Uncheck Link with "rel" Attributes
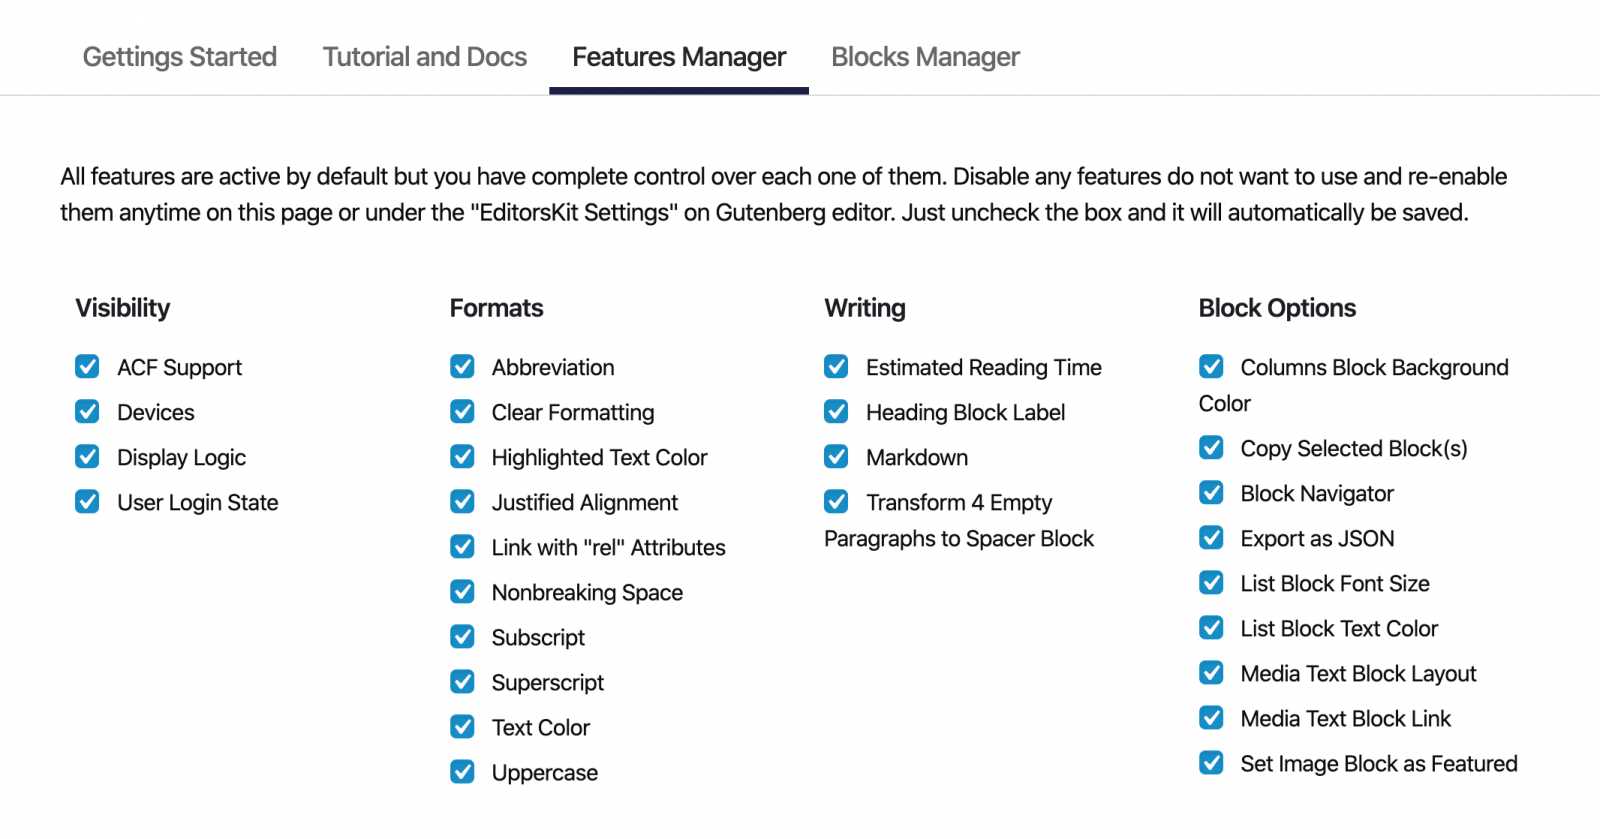This screenshot has height=839, width=1600. (x=462, y=547)
